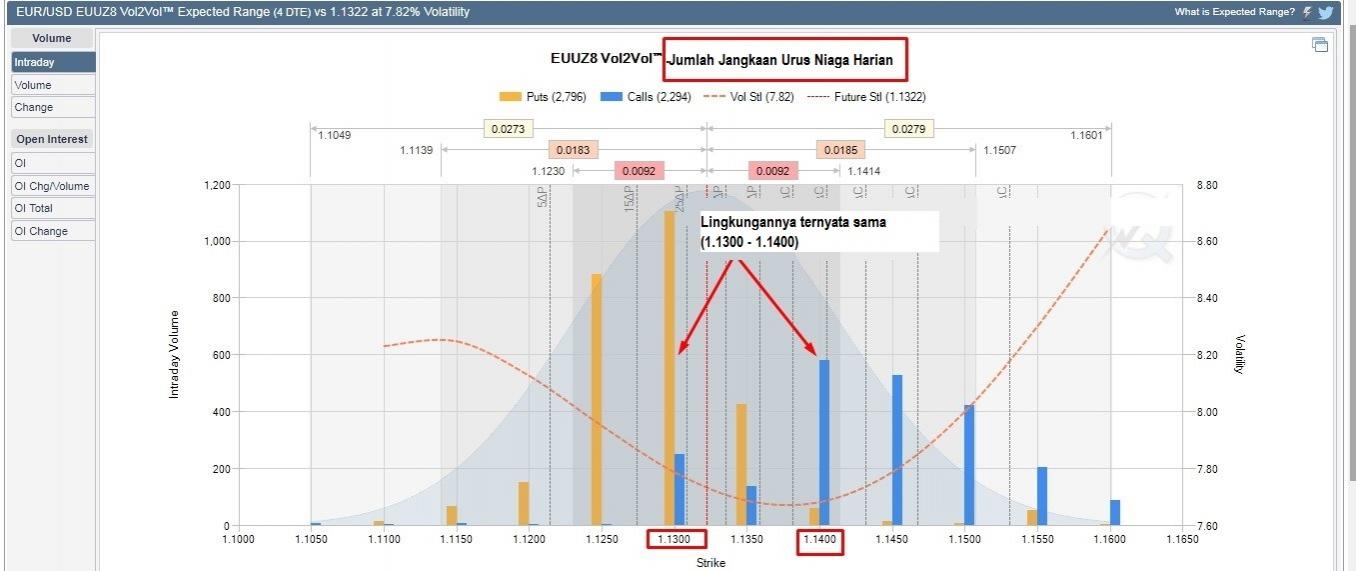Open the "What is Expected Range?" link
Viewport: 1356px width, 571px height.
point(1234,12)
